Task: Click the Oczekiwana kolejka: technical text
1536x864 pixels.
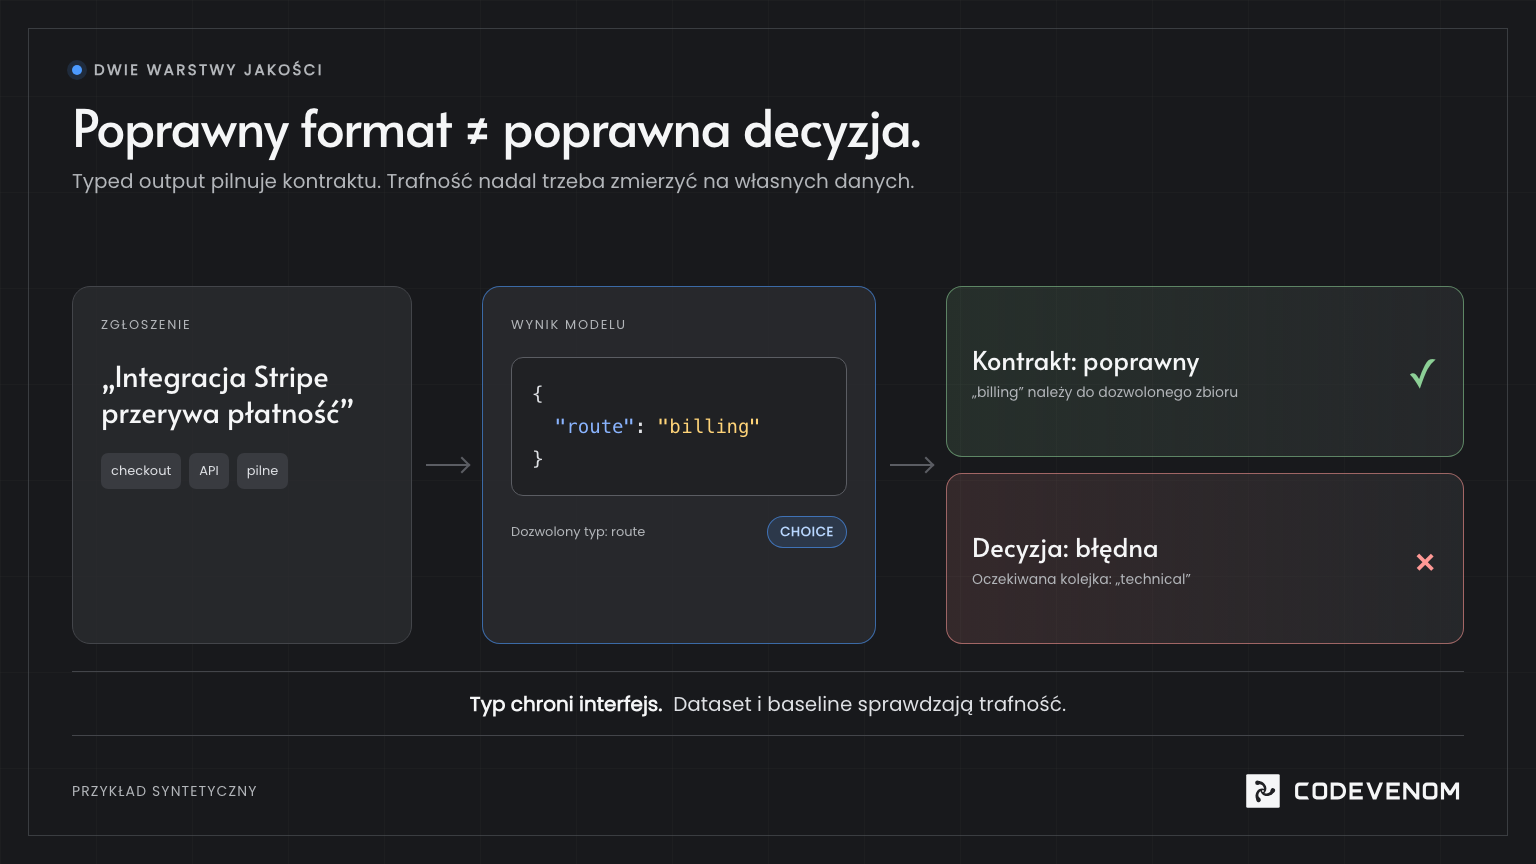Action: click(1081, 579)
